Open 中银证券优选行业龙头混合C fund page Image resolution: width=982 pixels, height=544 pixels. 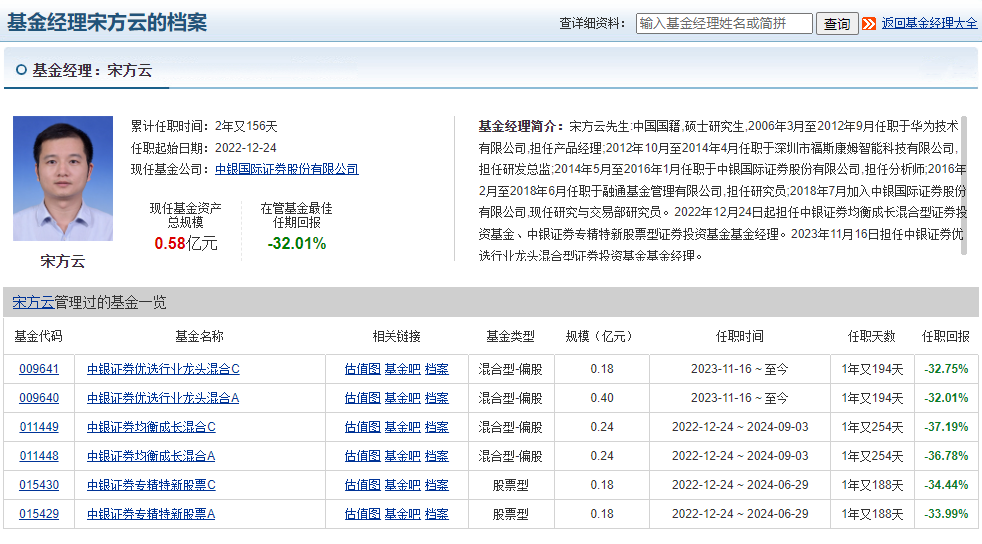pos(163,369)
